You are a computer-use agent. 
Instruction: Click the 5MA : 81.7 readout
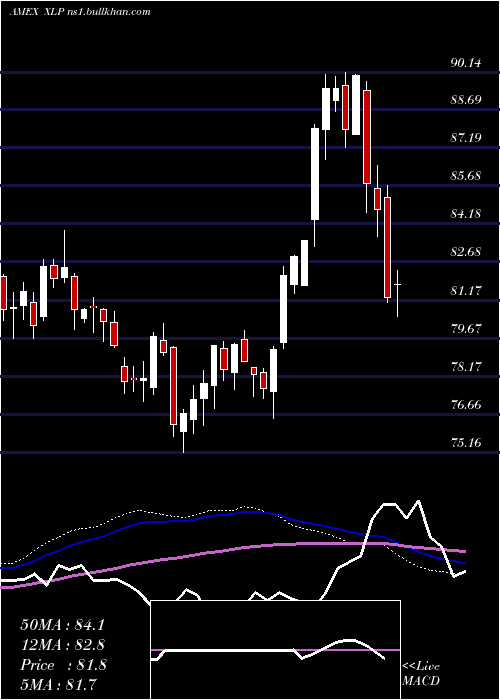58,684
